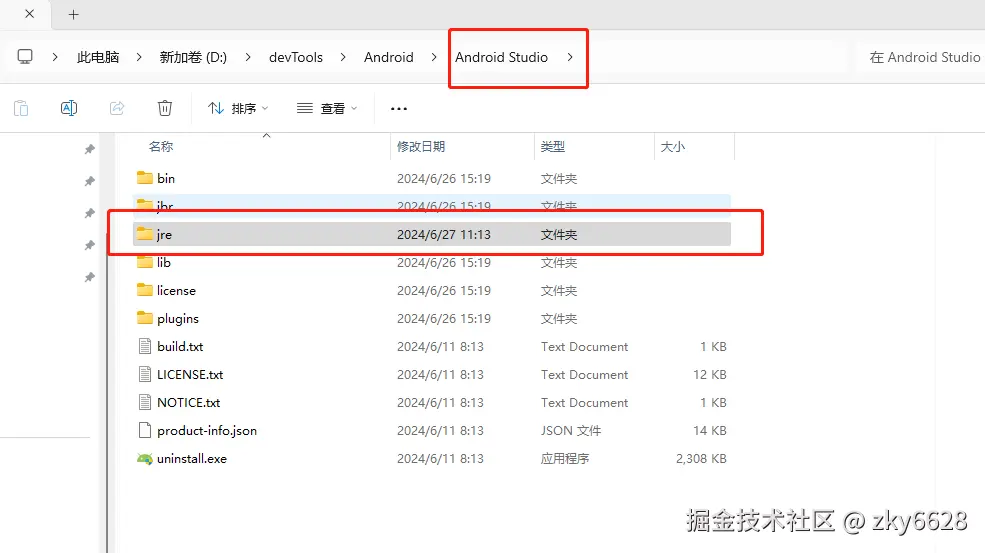Click the JSON 文件 type cell

click(x=571, y=430)
